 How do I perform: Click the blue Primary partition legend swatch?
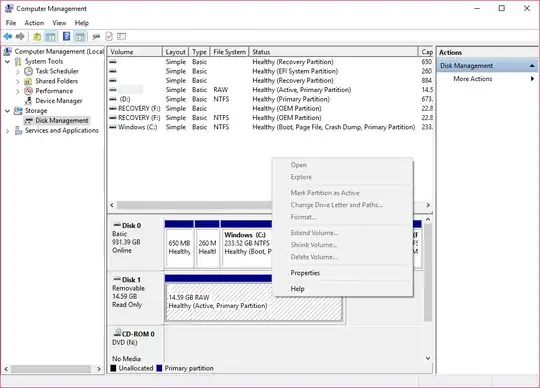pos(159,368)
